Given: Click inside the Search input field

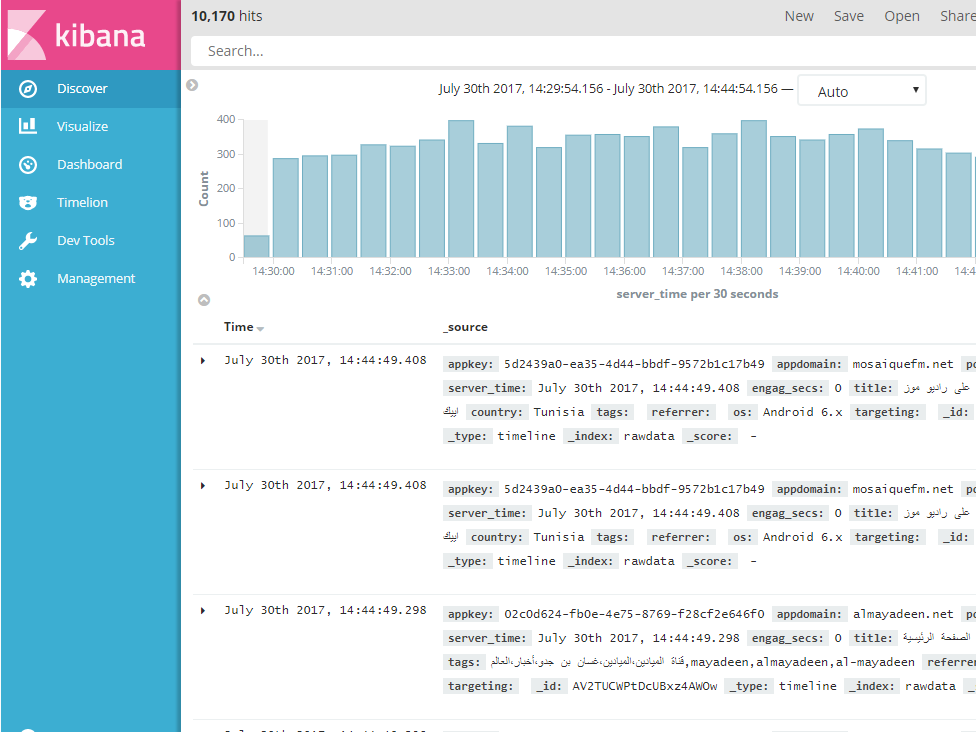Looking at the screenshot, I should click(x=500, y=50).
